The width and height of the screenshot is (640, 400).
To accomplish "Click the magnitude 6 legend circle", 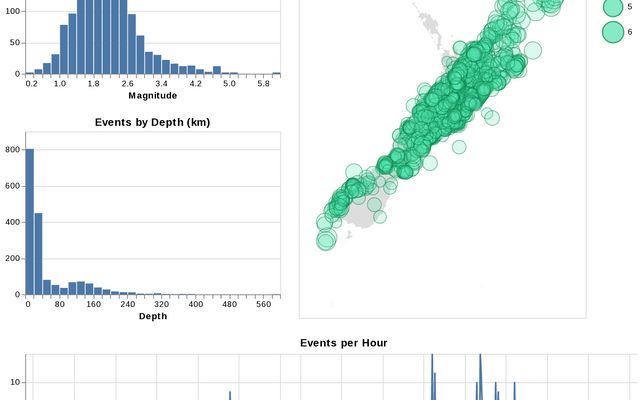I will pos(612,32).
